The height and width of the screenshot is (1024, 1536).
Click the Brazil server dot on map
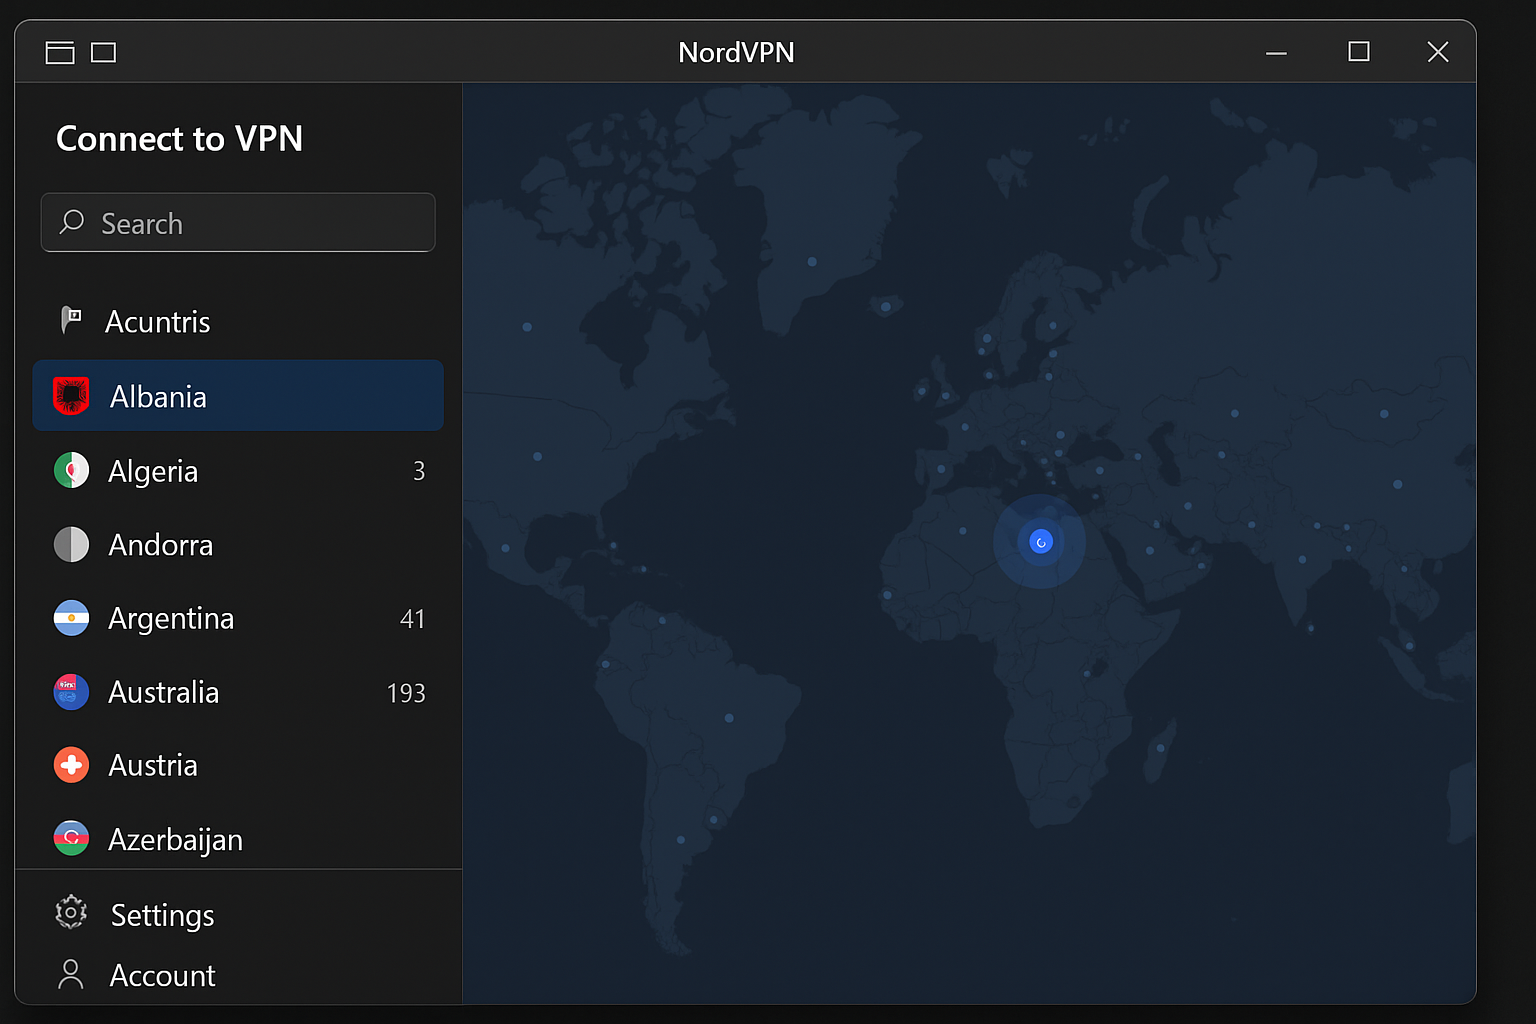[x=729, y=718]
